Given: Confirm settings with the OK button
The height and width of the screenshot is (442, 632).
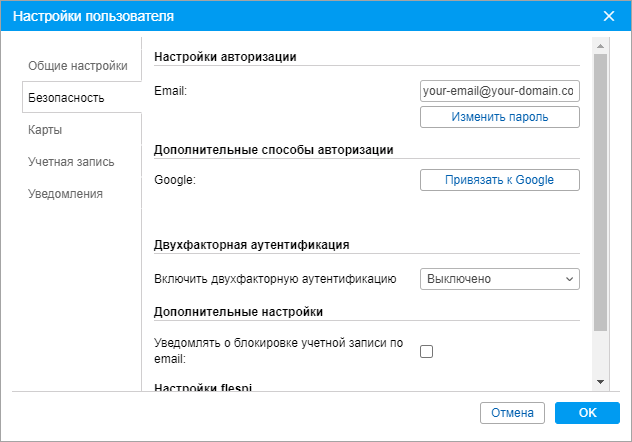Looking at the screenshot, I should pos(587,413).
